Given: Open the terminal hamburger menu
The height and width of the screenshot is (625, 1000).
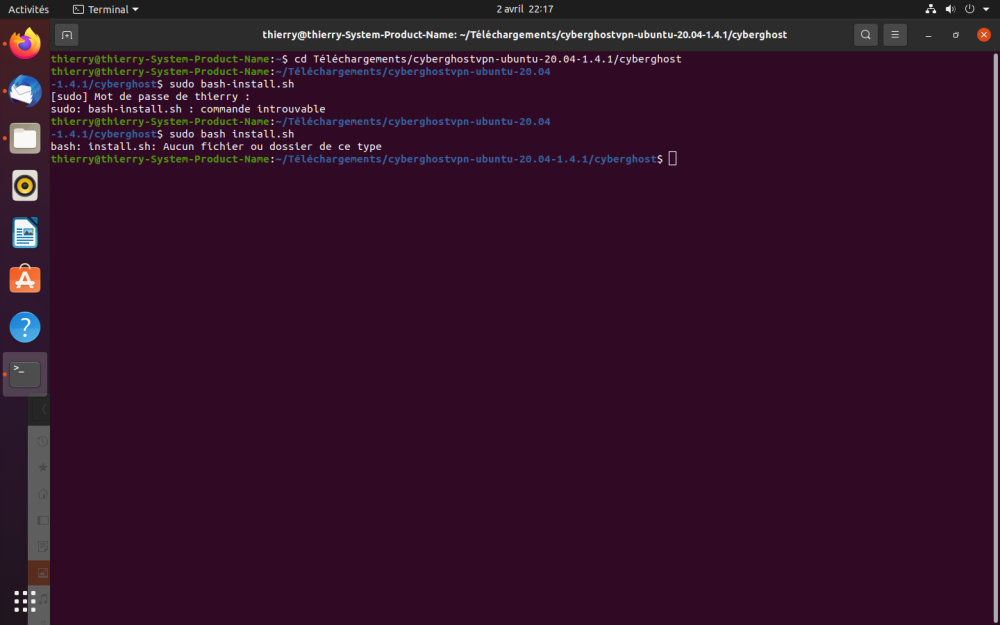Looking at the screenshot, I should click(895, 34).
